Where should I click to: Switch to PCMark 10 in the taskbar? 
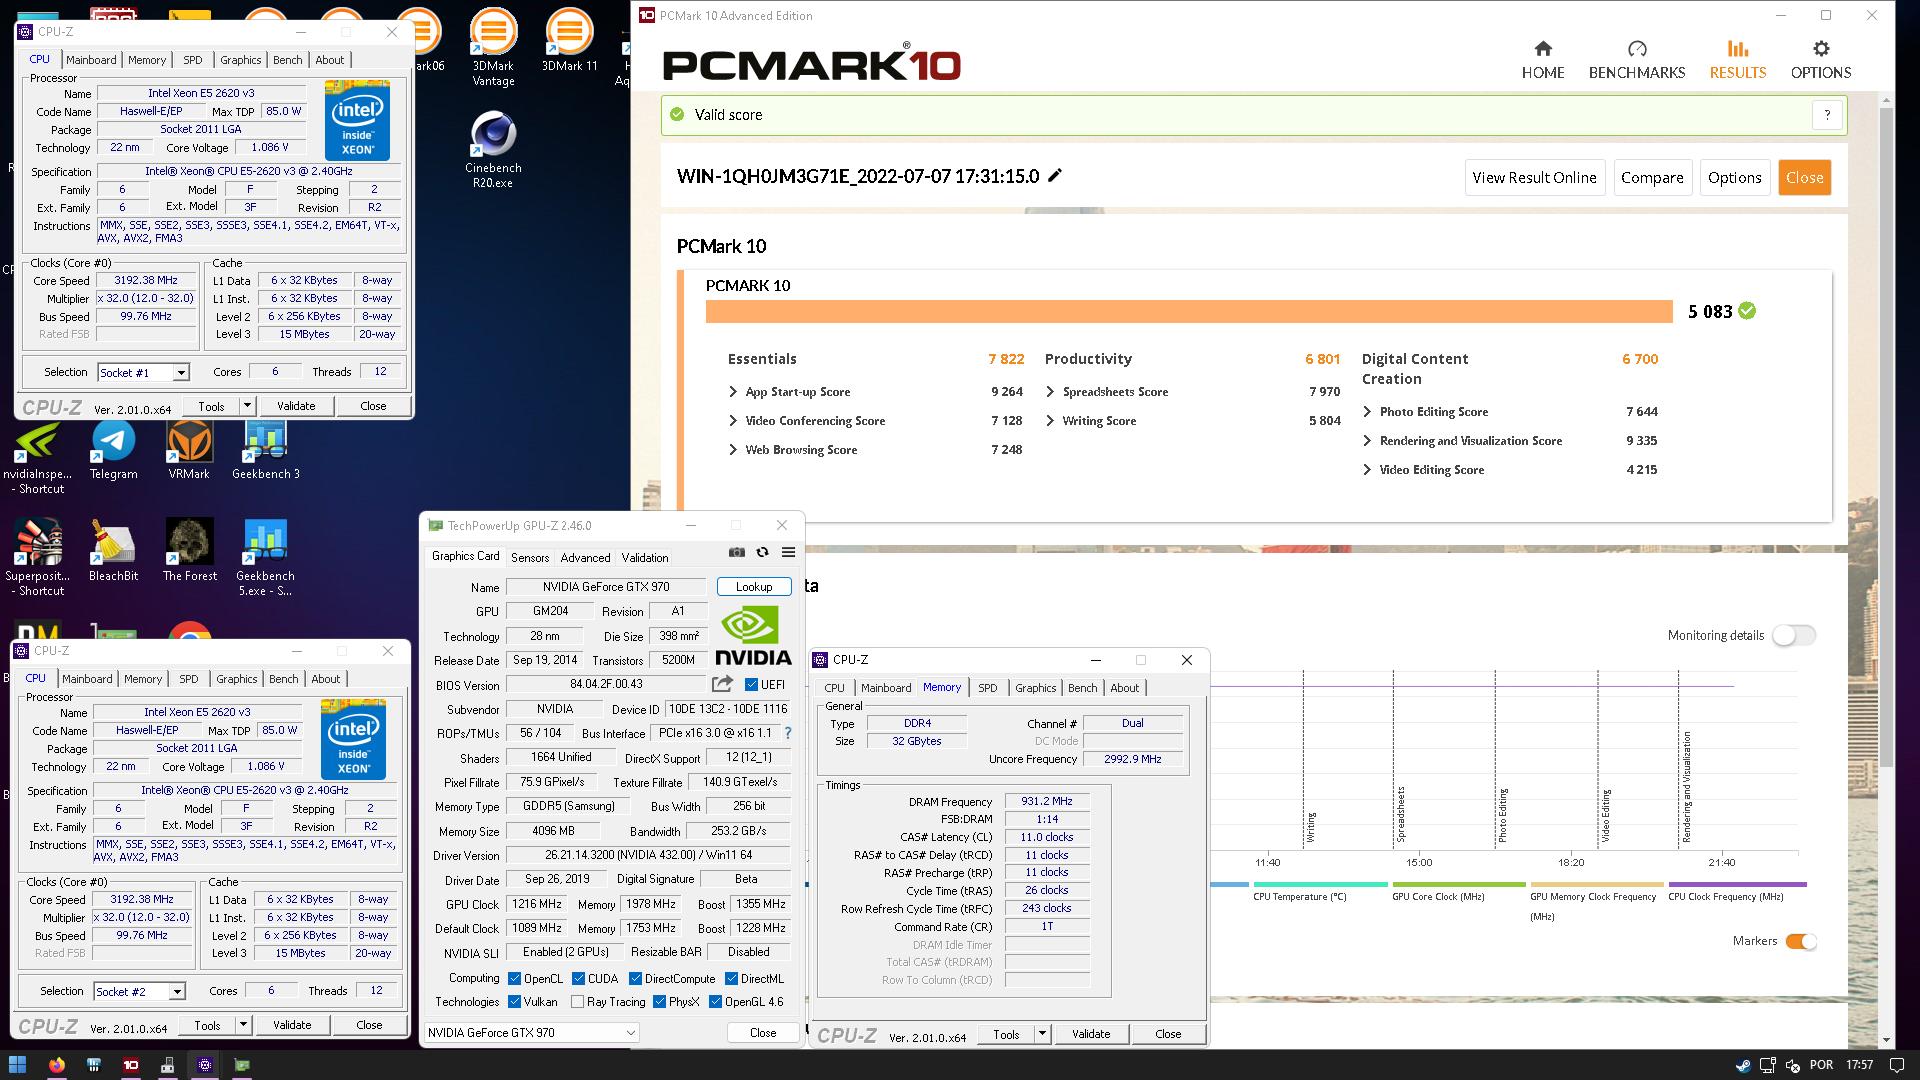pos(130,1065)
